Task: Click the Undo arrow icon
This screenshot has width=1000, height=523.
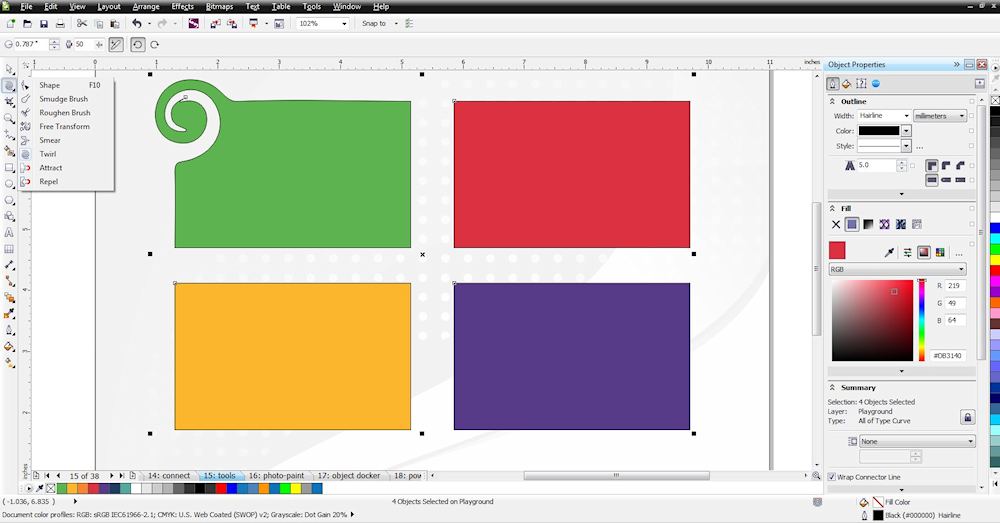Action: coord(137,23)
